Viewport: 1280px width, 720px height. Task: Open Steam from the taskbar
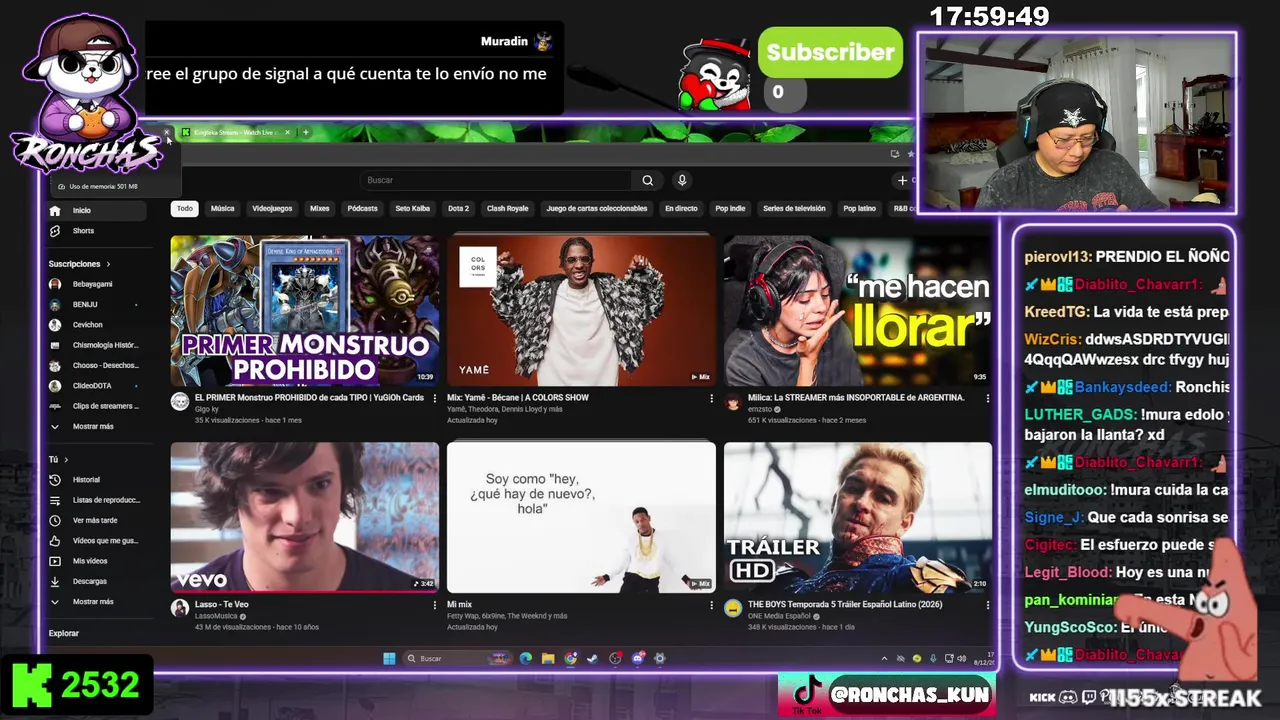tap(592, 658)
